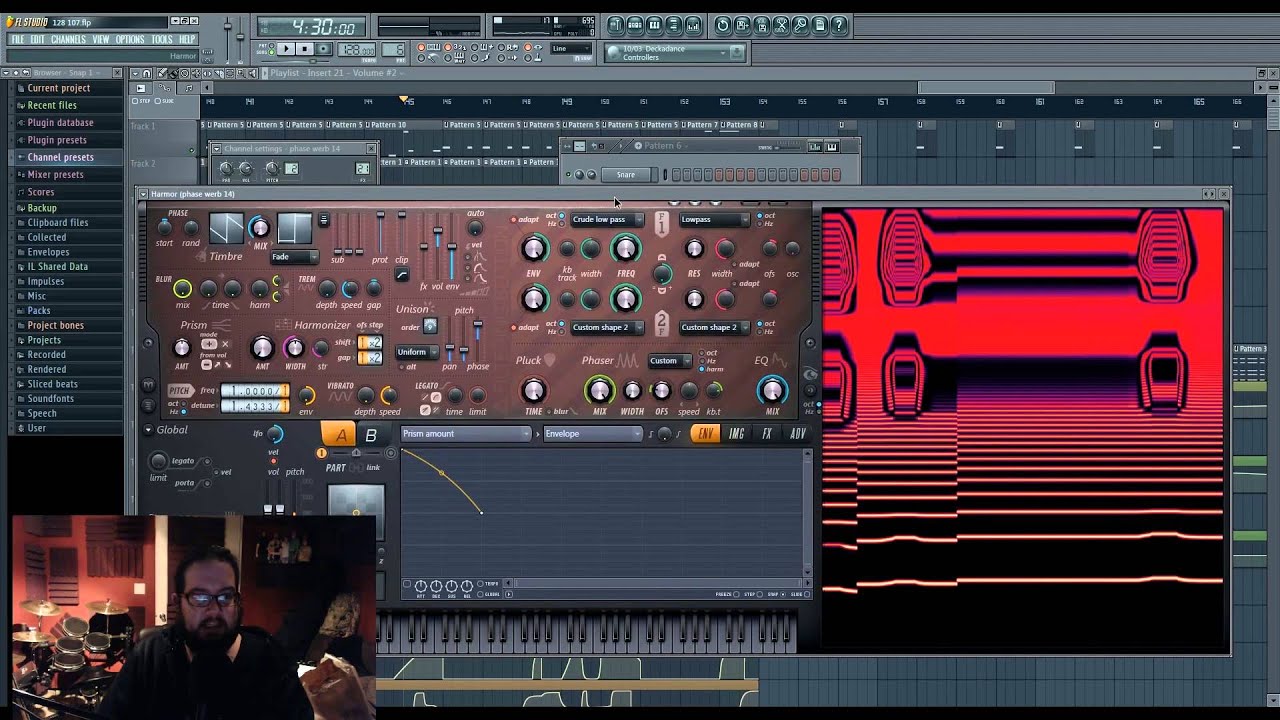The width and height of the screenshot is (1280, 720).
Task: Click the ENV tab button in Harmor
Action: (706, 433)
